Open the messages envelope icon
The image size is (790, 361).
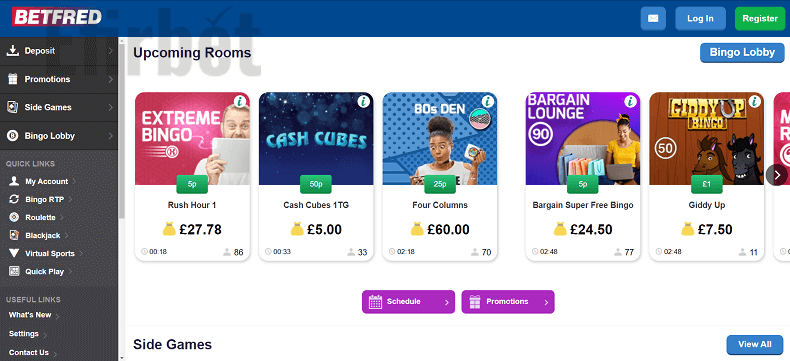(x=653, y=19)
